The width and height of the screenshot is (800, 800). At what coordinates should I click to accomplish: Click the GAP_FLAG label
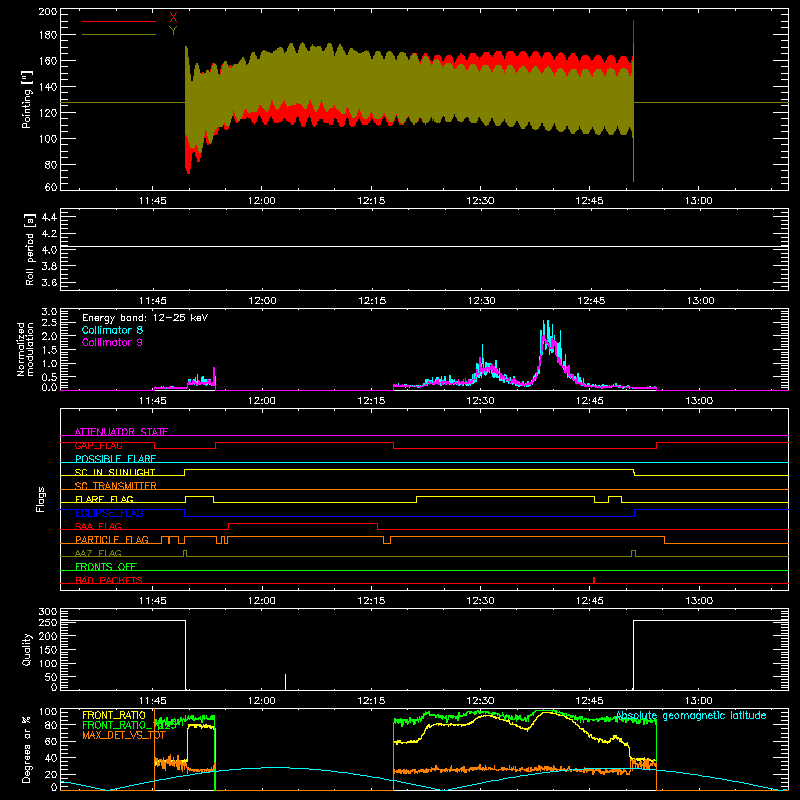pyautogui.click(x=98, y=445)
